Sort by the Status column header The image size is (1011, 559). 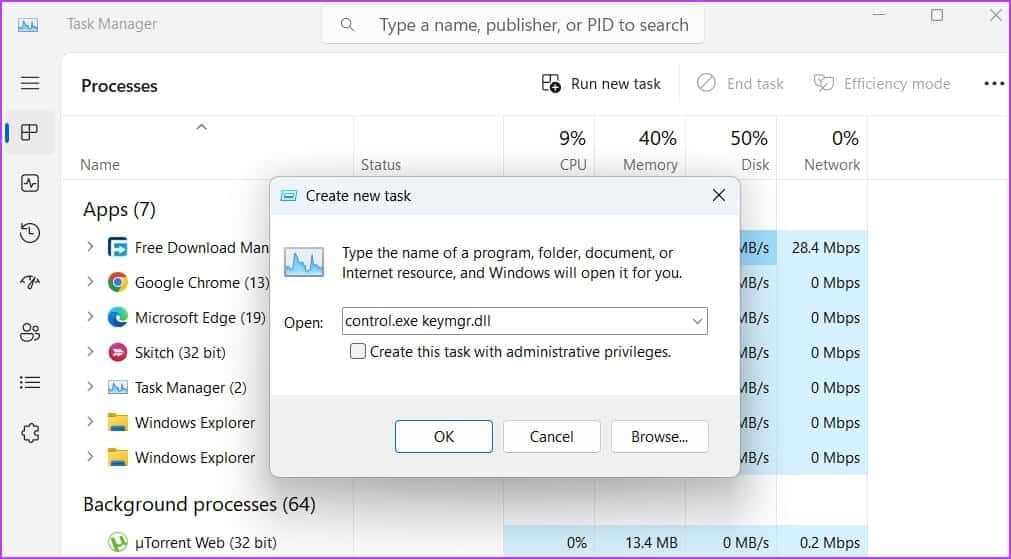[380, 165]
